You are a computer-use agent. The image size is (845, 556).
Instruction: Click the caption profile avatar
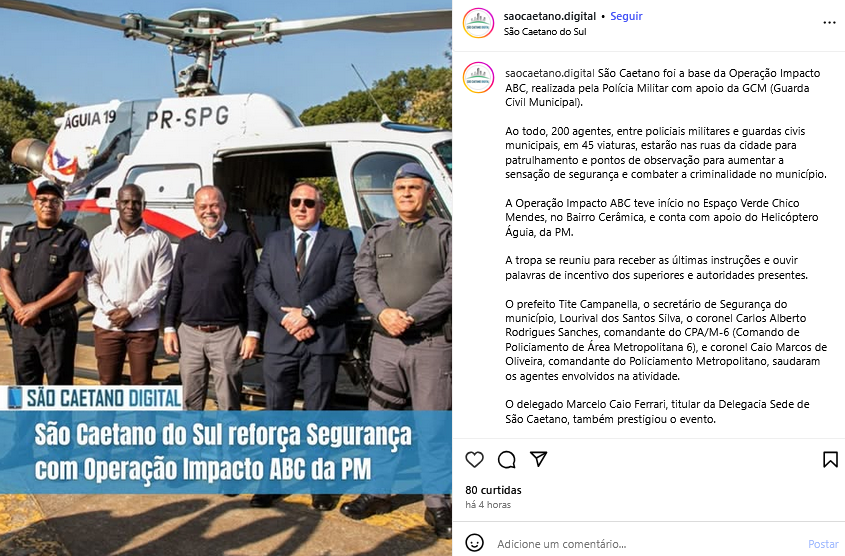478,78
